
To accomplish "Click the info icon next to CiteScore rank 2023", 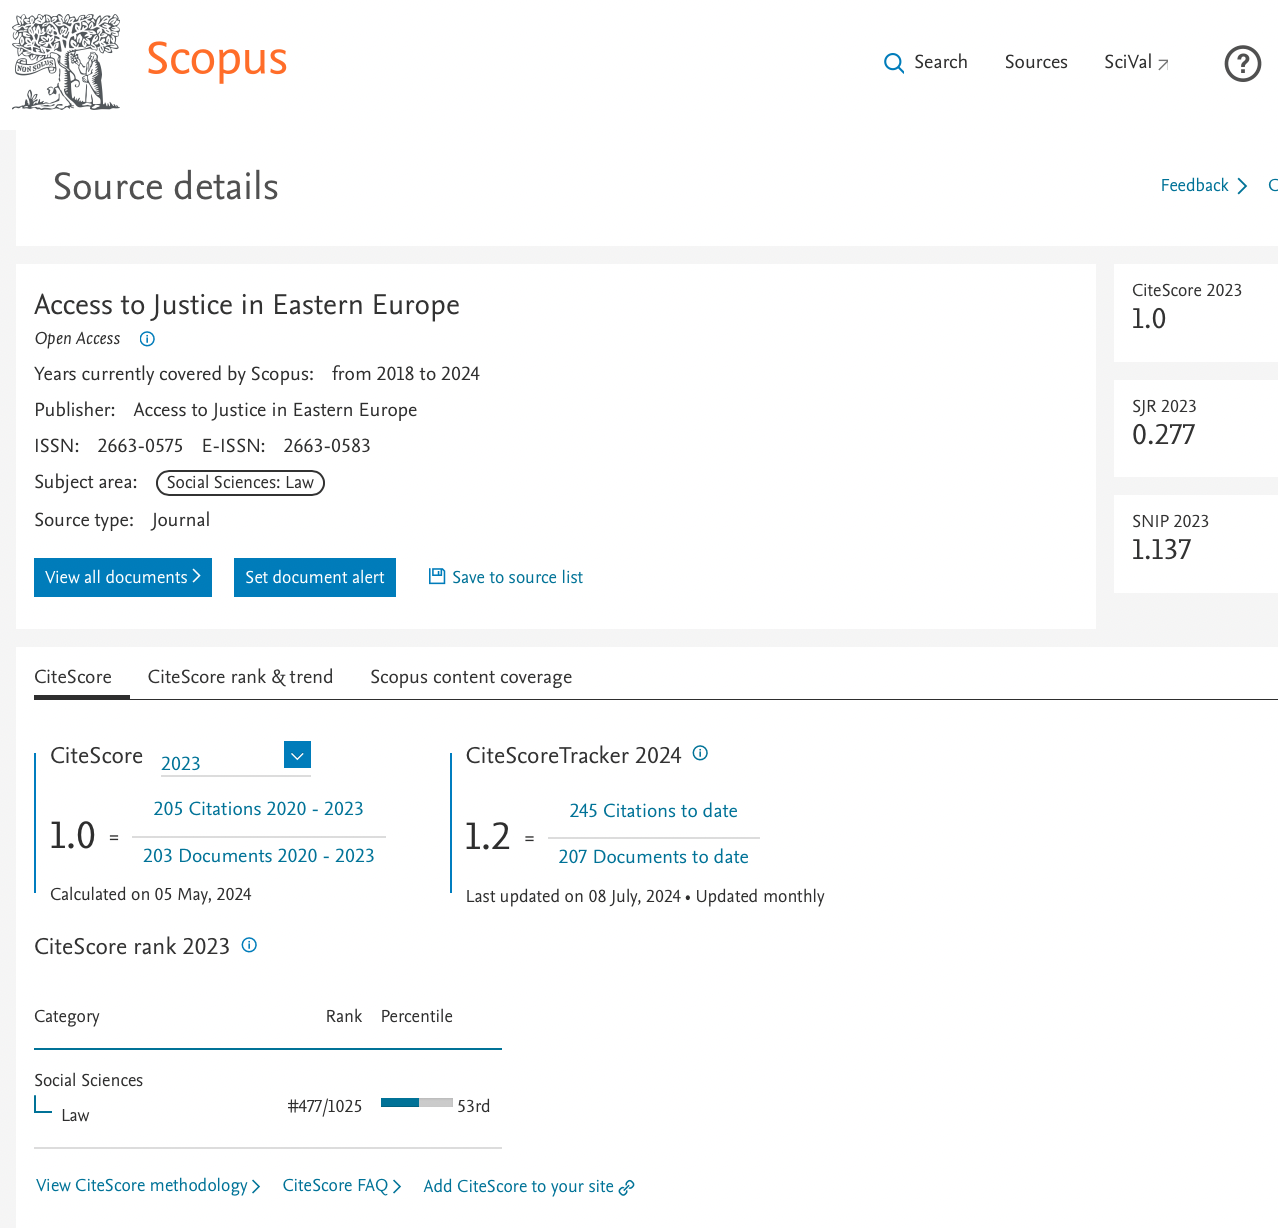I will [x=248, y=945].
